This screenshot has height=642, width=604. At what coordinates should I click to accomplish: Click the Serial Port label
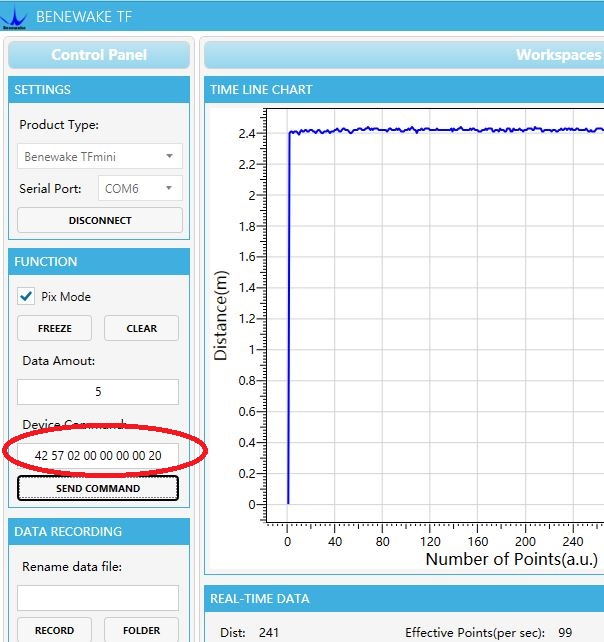coord(50,188)
